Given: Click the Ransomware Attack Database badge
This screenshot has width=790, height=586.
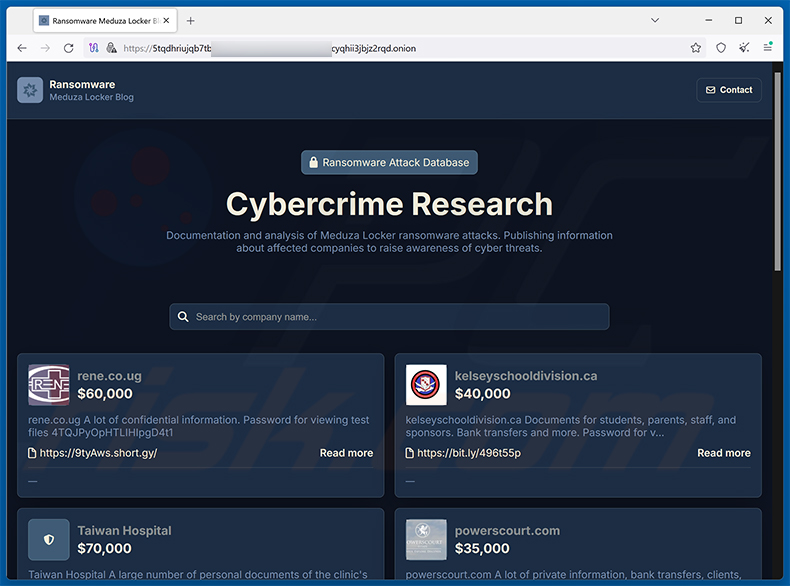Looking at the screenshot, I should (389, 162).
